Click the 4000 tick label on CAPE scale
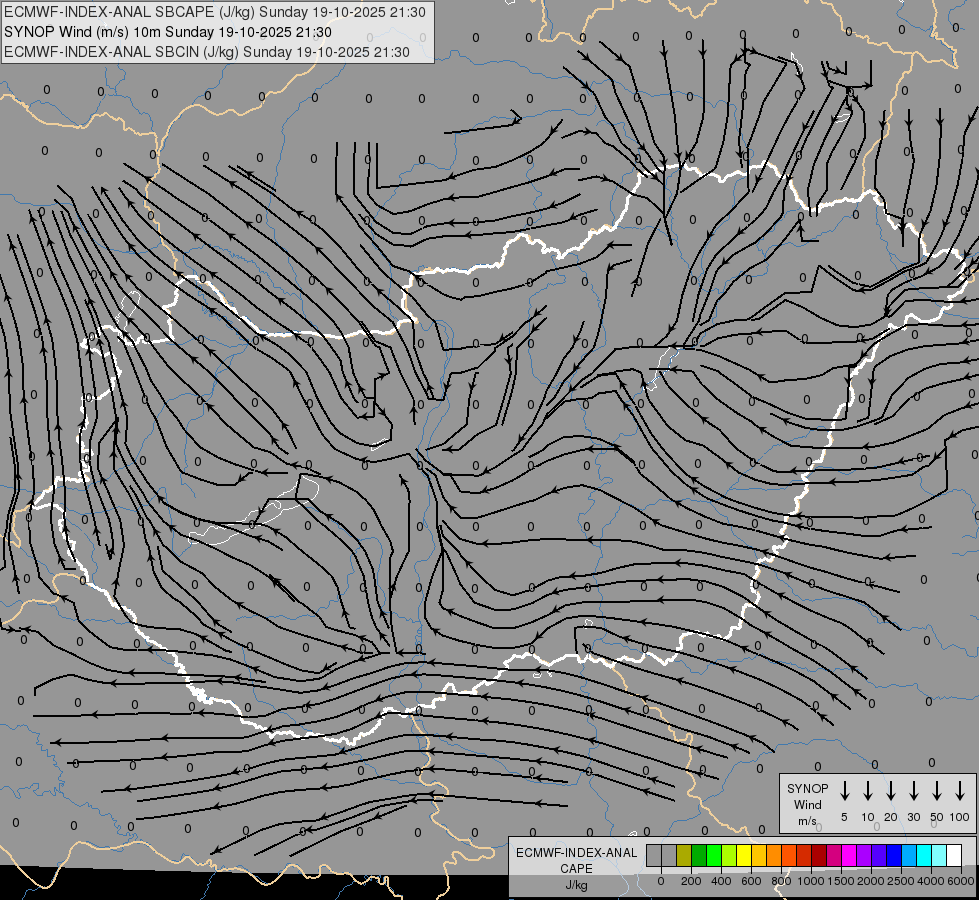 point(931,881)
